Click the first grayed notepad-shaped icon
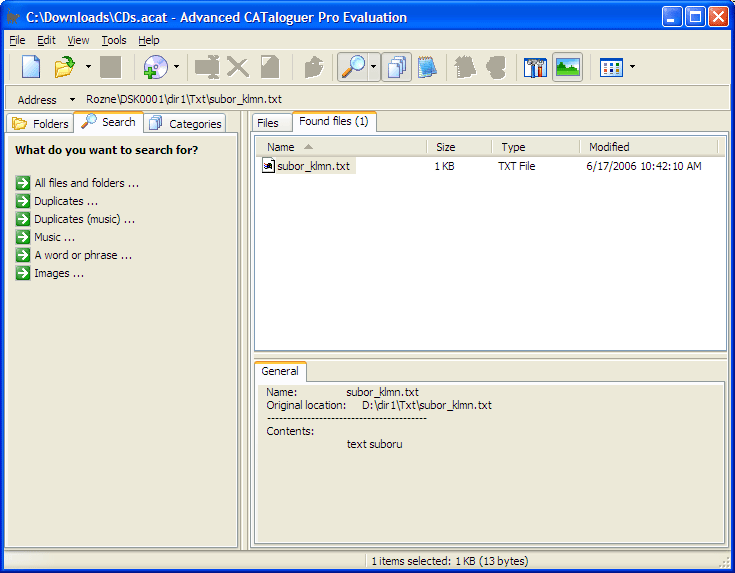Image resolution: width=735 pixels, height=573 pixels. coord(465,67)
